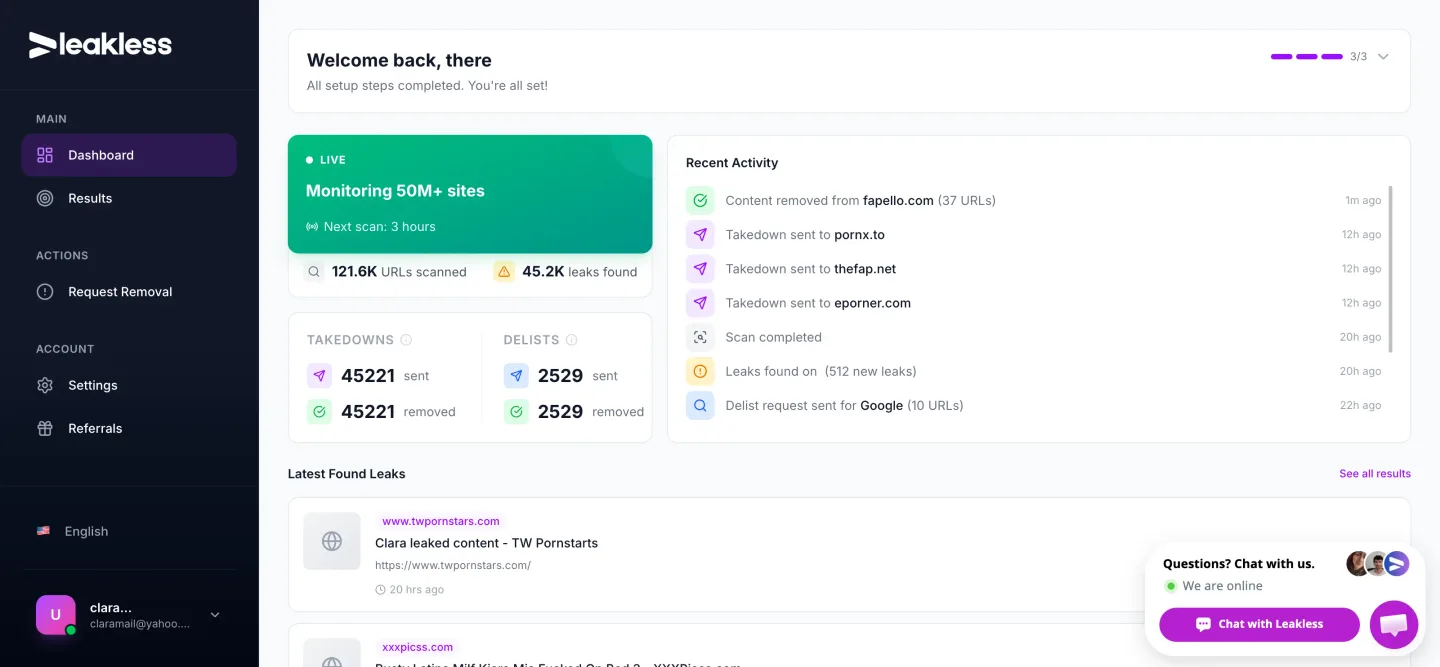Click the delists sent paper-plane icon

[x=516, y=376]
